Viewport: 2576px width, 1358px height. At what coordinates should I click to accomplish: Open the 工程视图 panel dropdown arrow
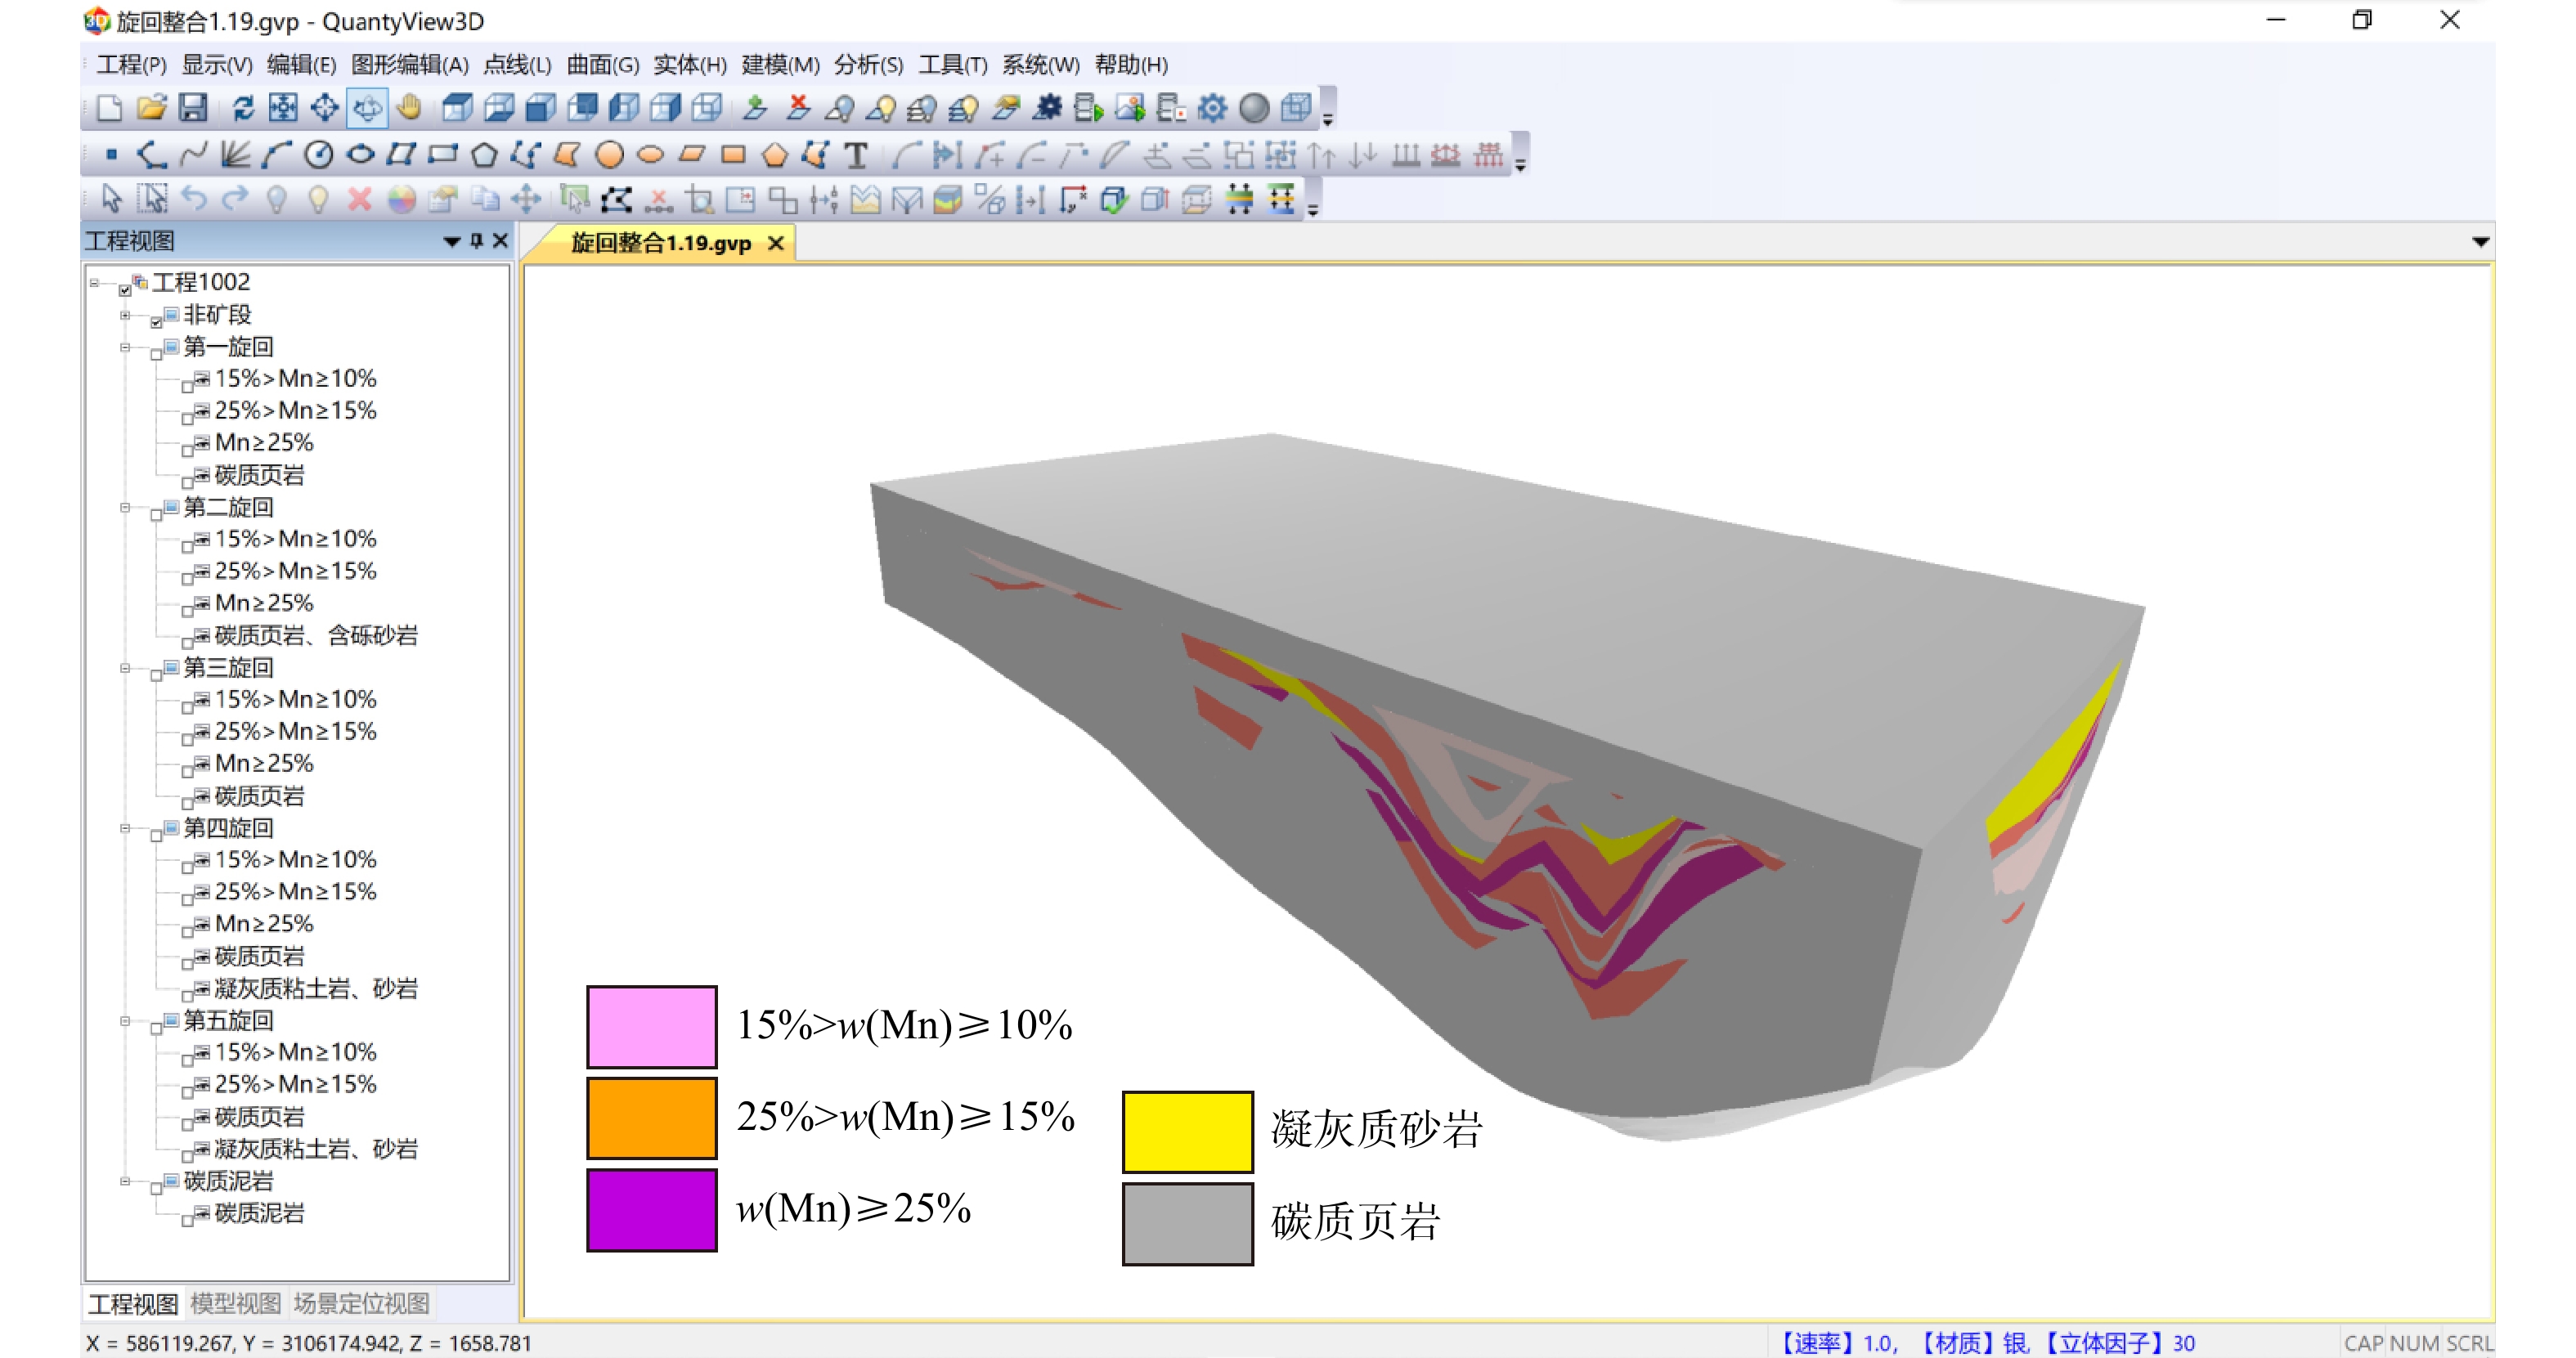pos(451,241)
